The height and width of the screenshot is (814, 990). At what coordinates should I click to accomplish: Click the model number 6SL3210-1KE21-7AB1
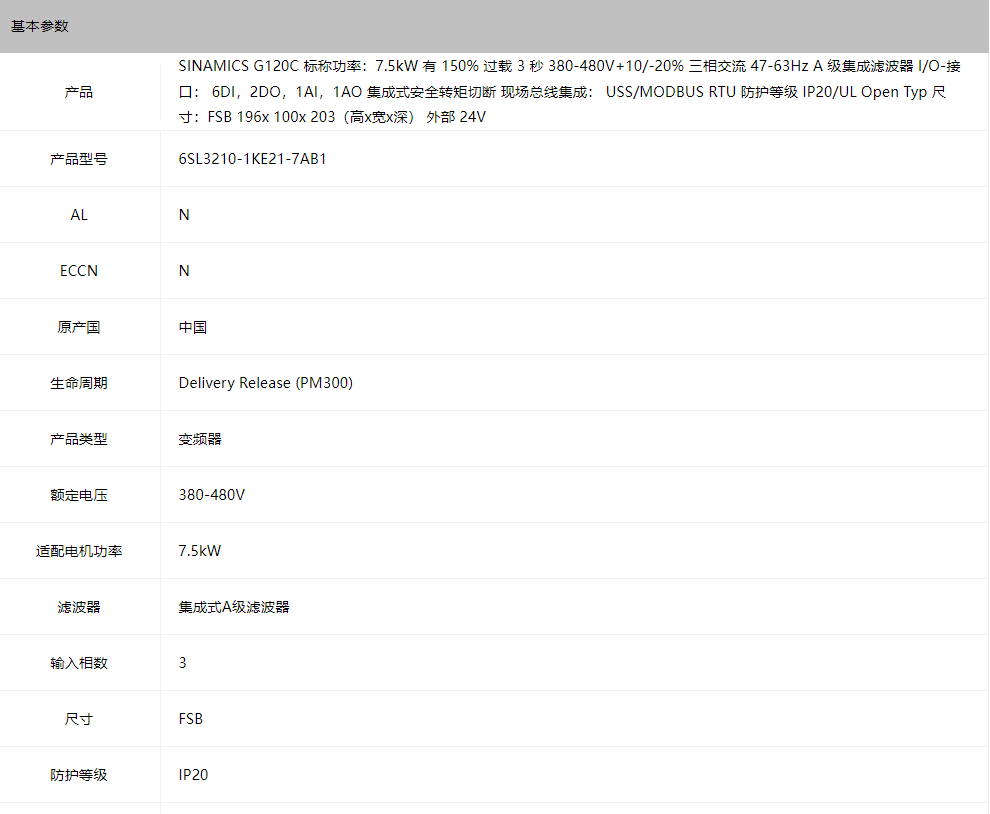[x=253, y=159]
